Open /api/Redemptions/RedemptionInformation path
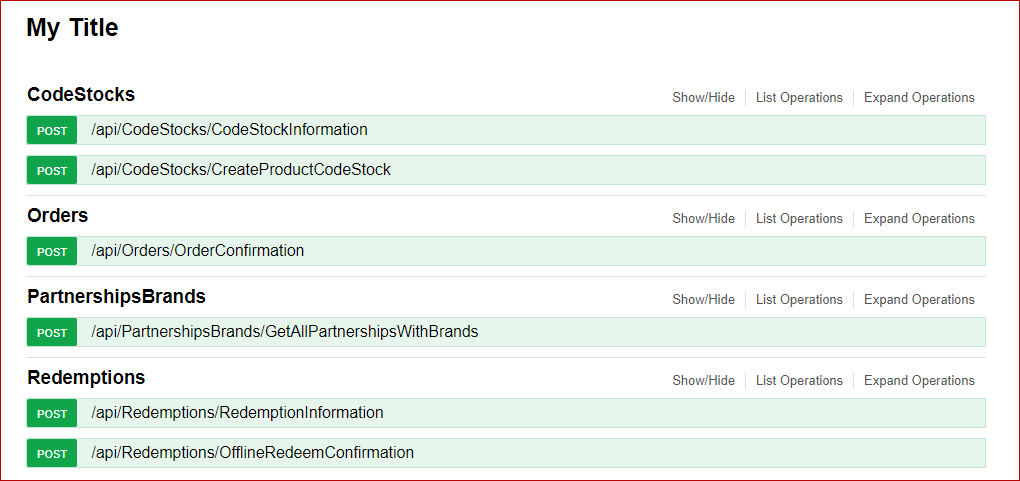The width and height of the screenshot is (1020, 481). coord(237,413)
